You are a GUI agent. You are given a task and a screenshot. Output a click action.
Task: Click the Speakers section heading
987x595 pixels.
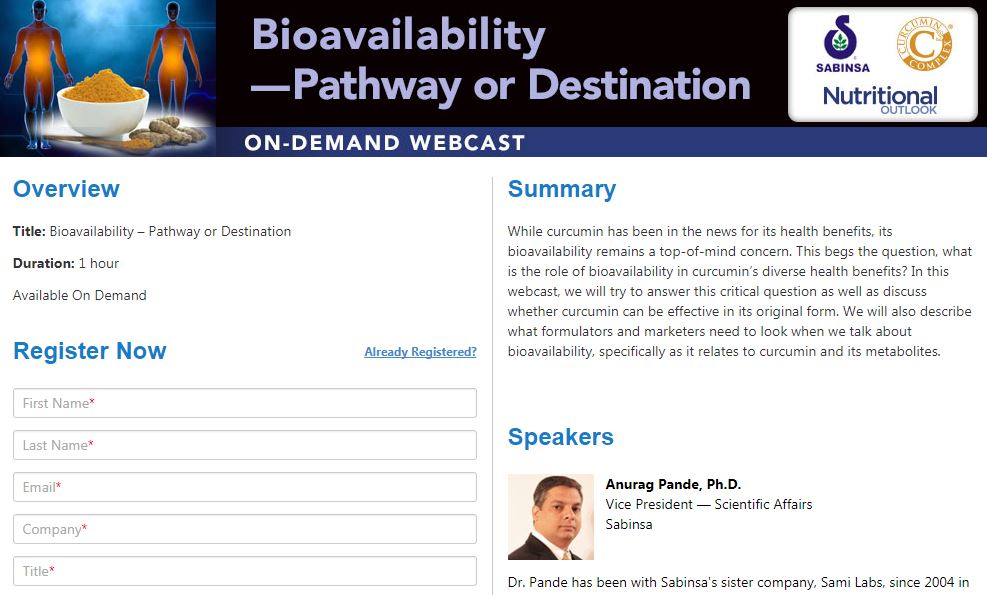pyautogui.click(x=560, y=437)
